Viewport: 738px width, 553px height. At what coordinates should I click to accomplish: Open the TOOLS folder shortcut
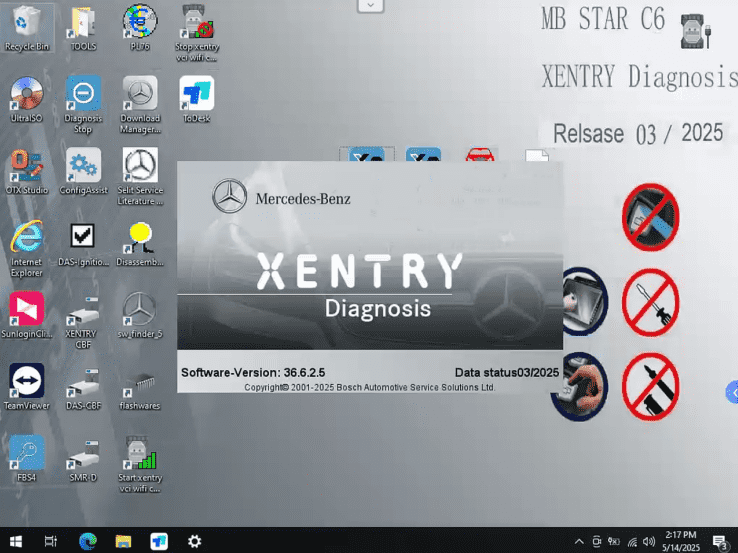(83, 27)
